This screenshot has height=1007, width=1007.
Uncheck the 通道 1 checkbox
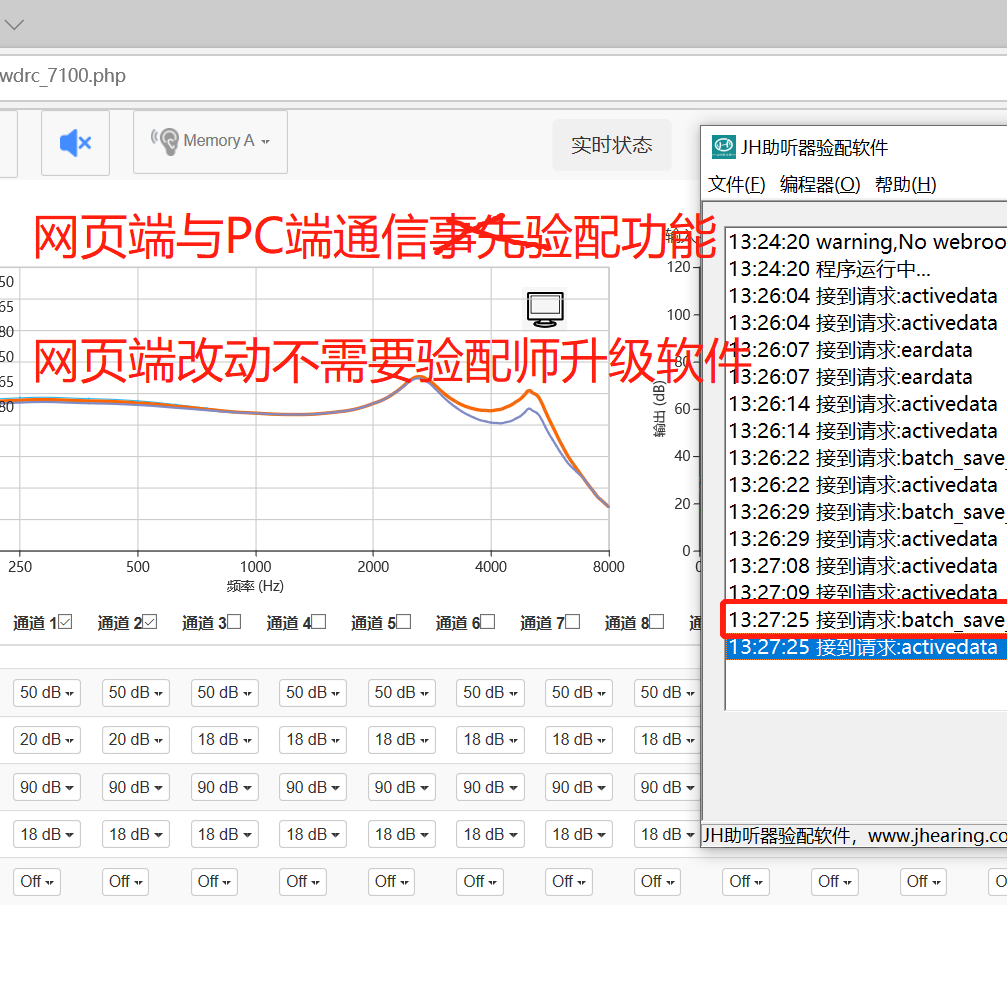[x=66, y=622]
